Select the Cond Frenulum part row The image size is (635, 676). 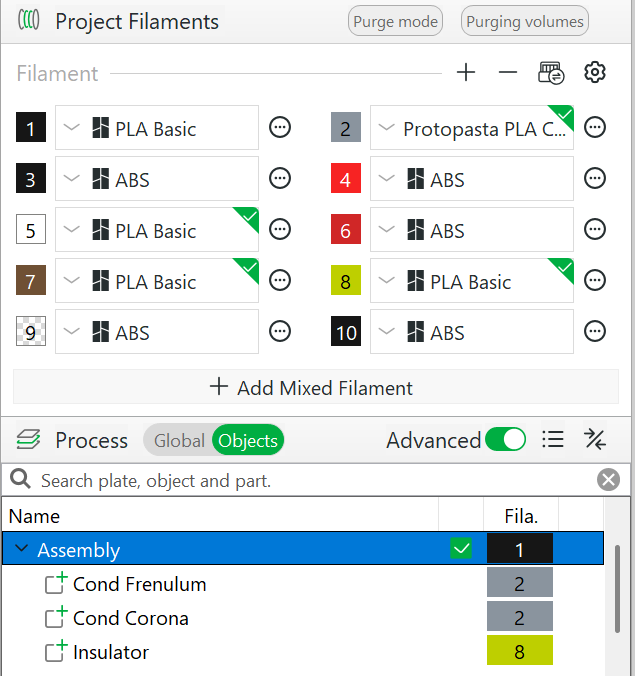coord(303,583)
